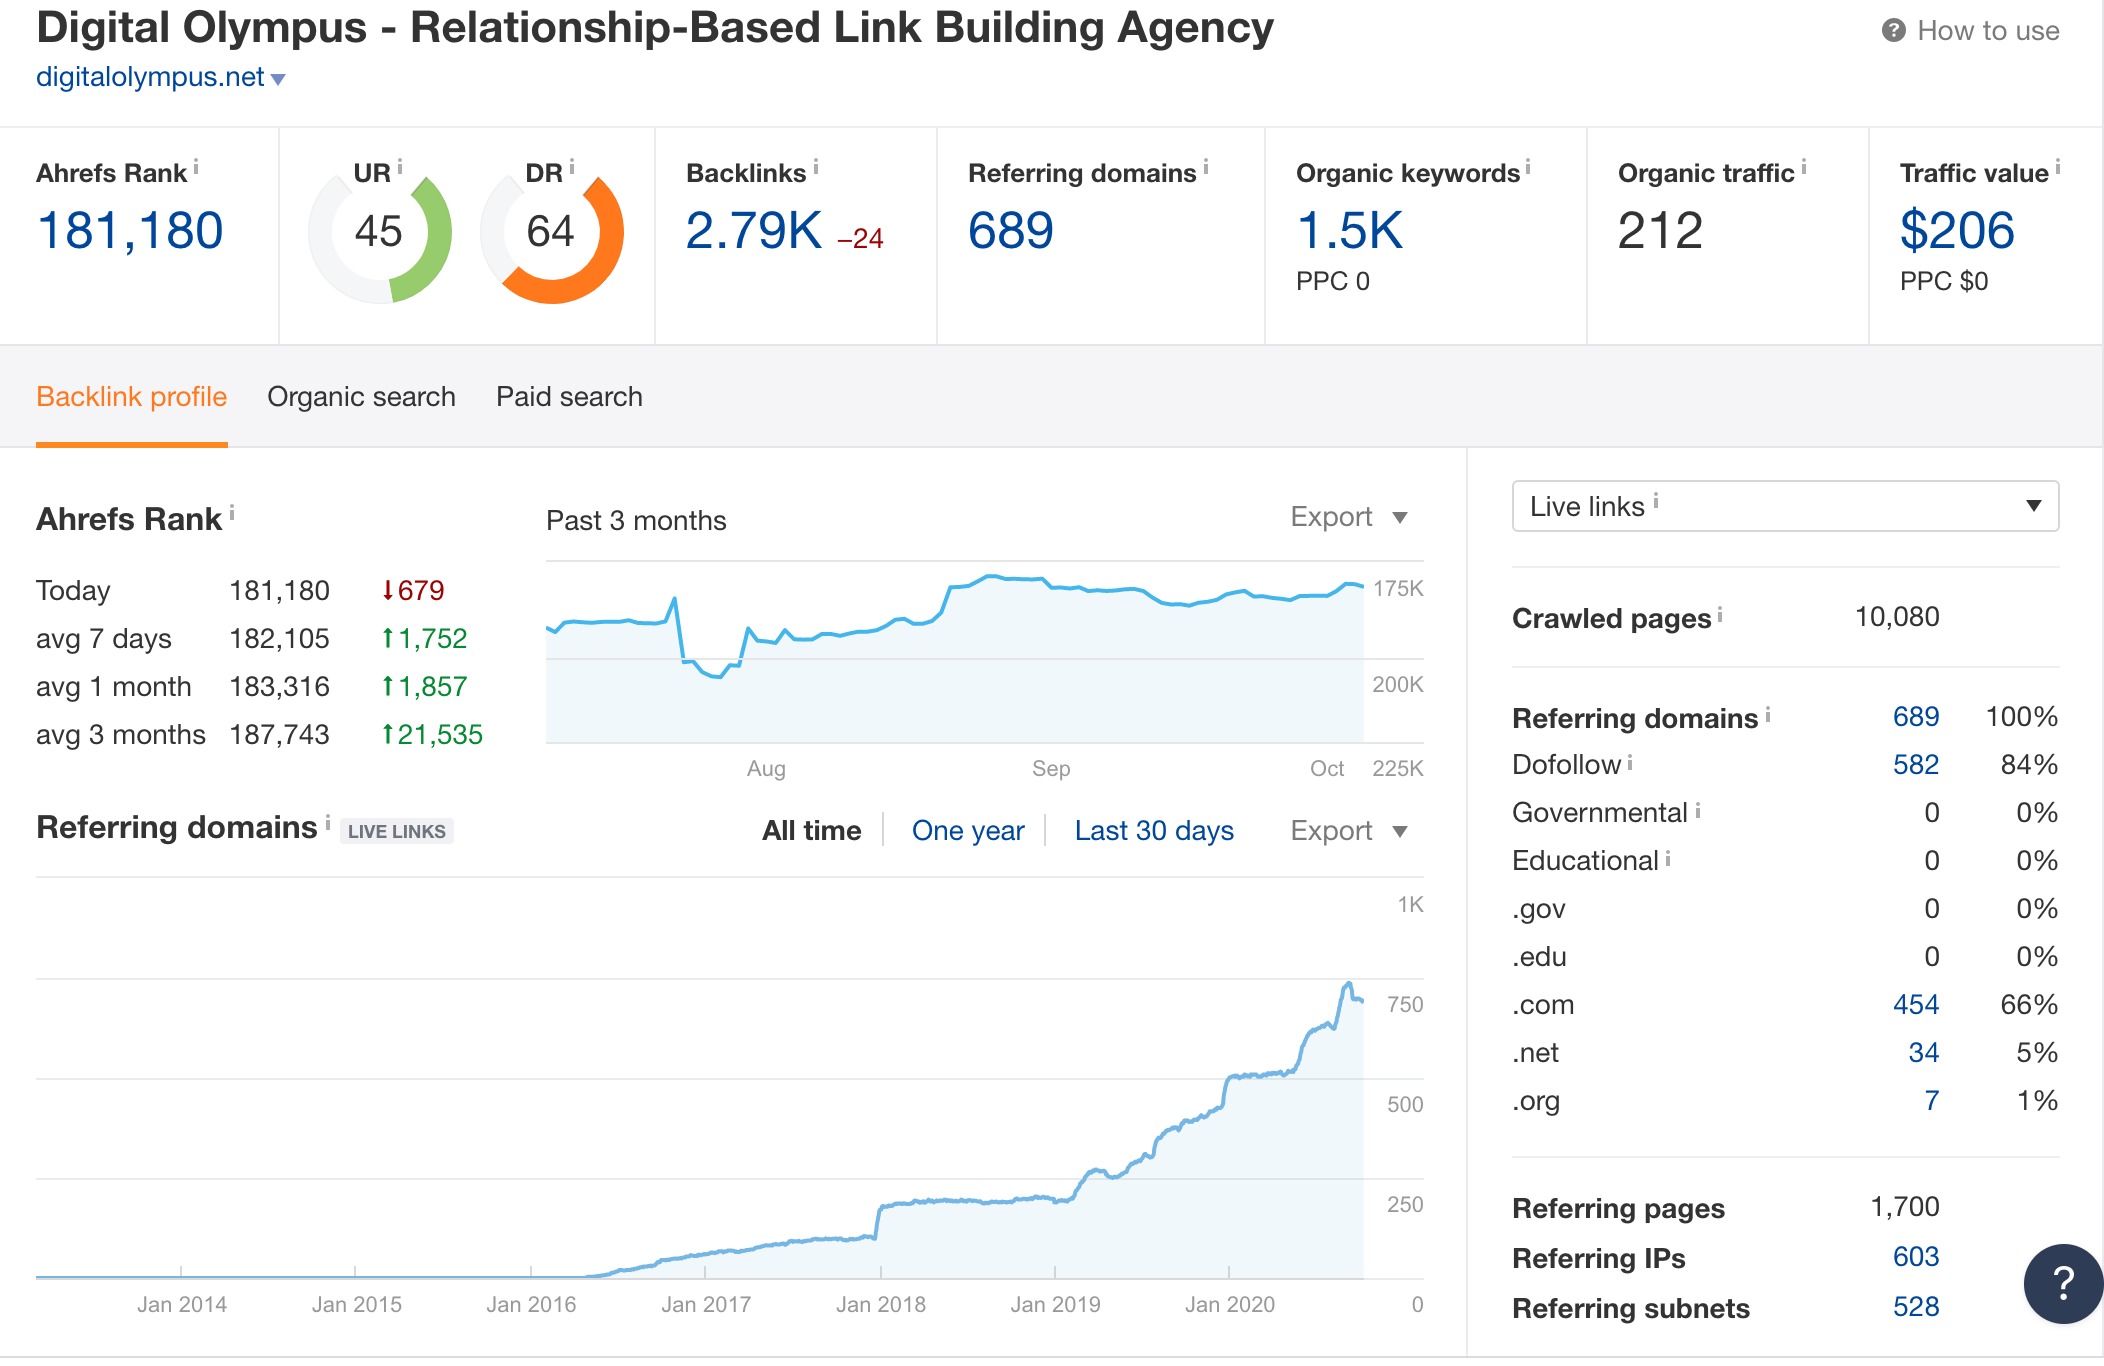This screenshot has height=1366, width=2104.
Task: Click the info icon beside Backlinks
Action: click(x=816, y=167)
